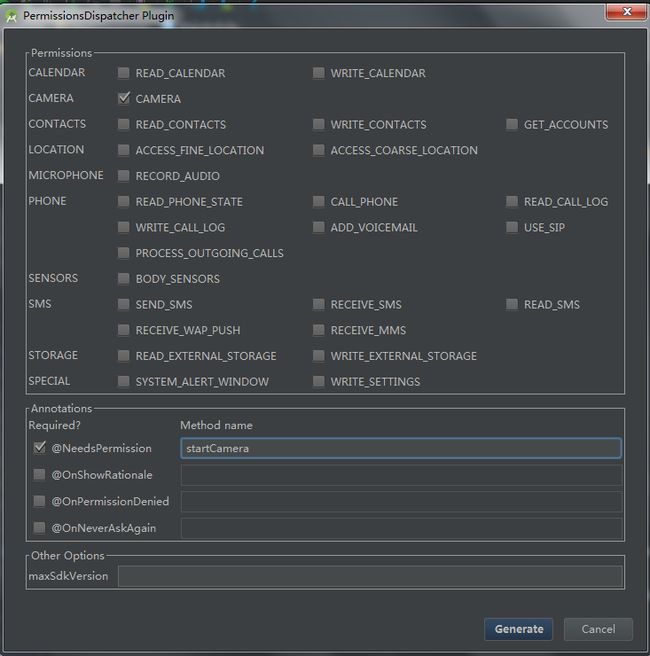Focus the startCamera method name field
Screen dimensions: 650x656
(401, 448)
